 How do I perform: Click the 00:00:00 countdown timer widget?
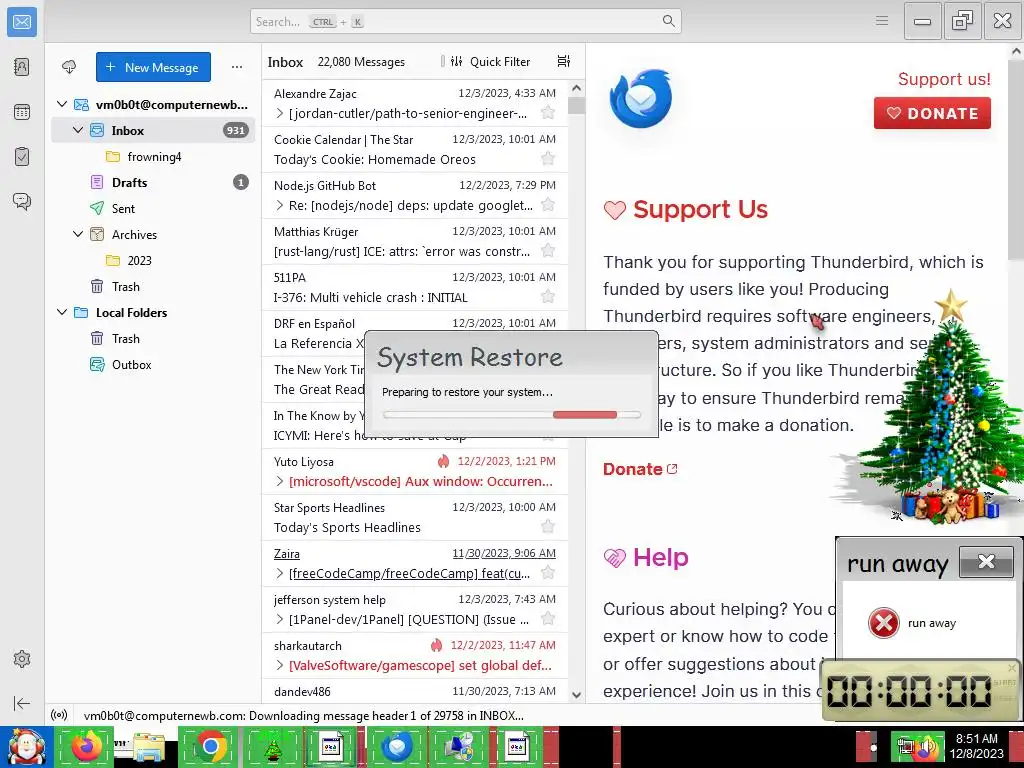pyautogui.click(x=919, y=690)
